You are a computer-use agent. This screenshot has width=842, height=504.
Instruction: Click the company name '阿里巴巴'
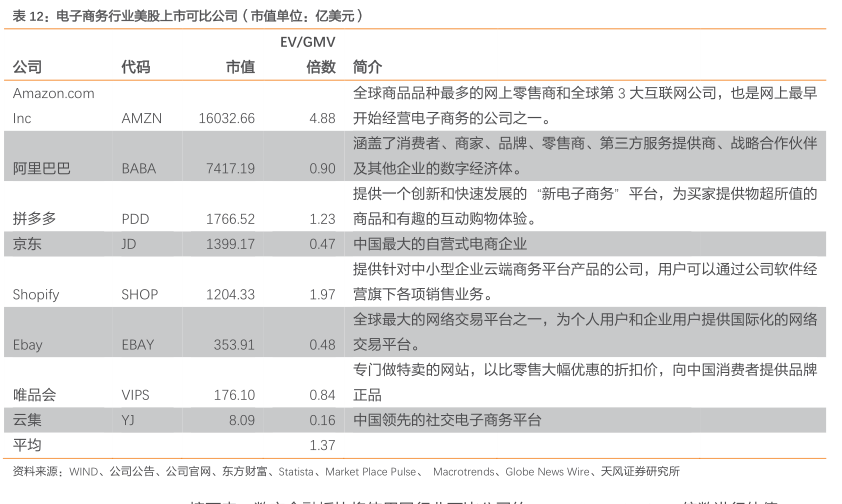(42, 169)
